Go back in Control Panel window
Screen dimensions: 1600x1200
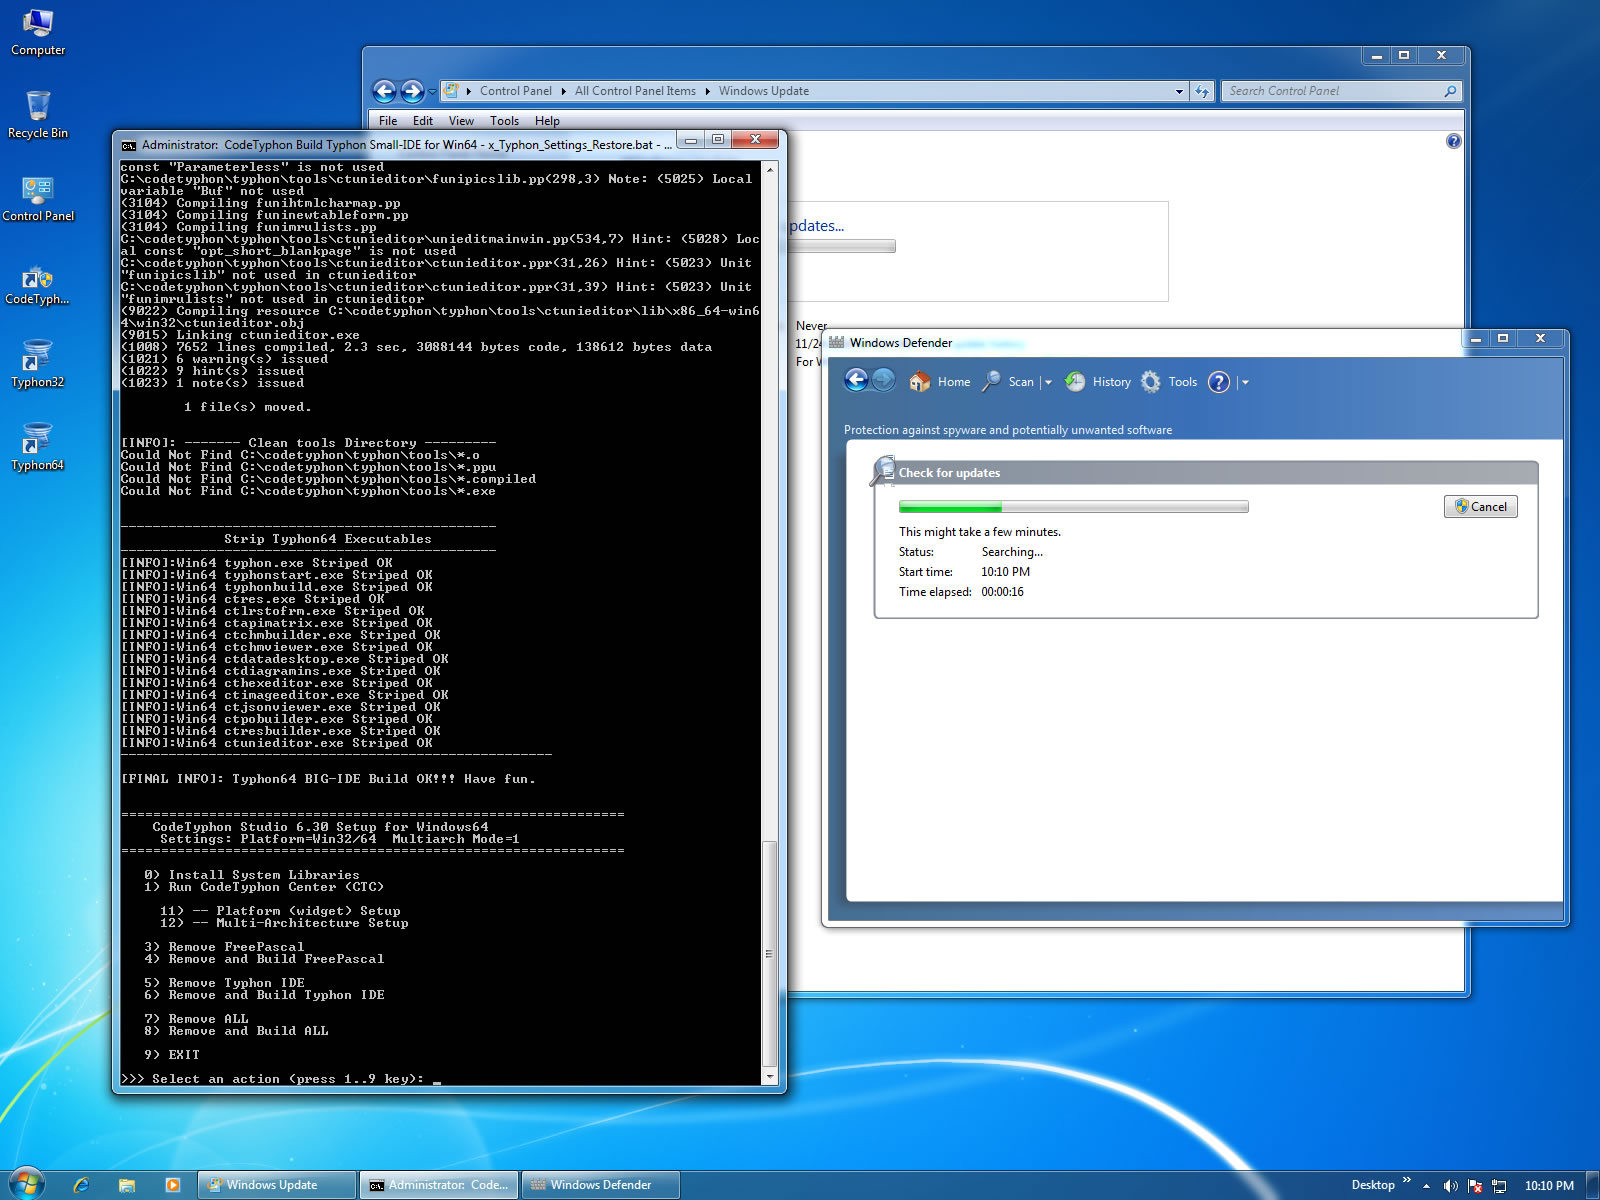pyautogui.click(x=385, y=91)
